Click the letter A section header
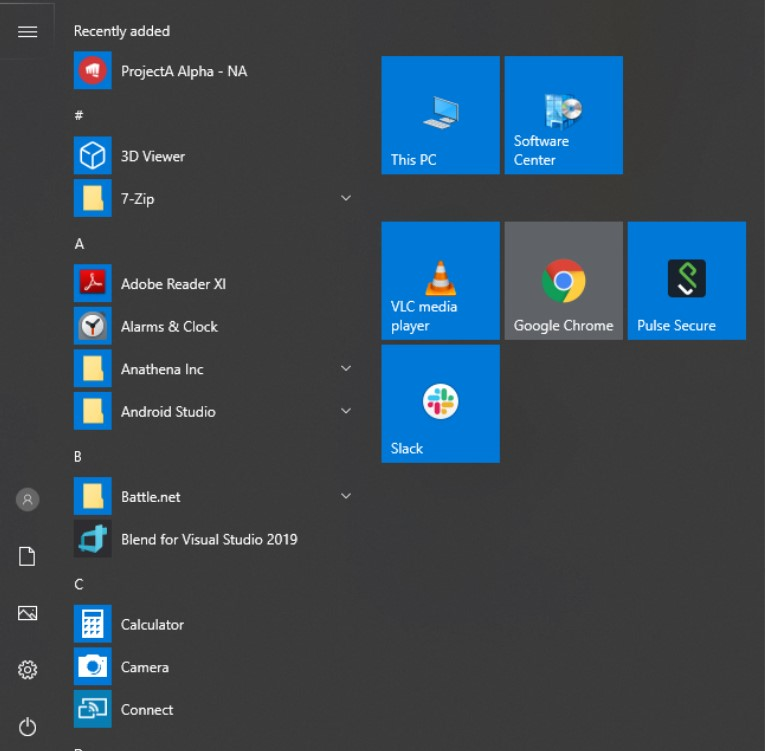Screen dimensions: 765x751 coord(79,244)
